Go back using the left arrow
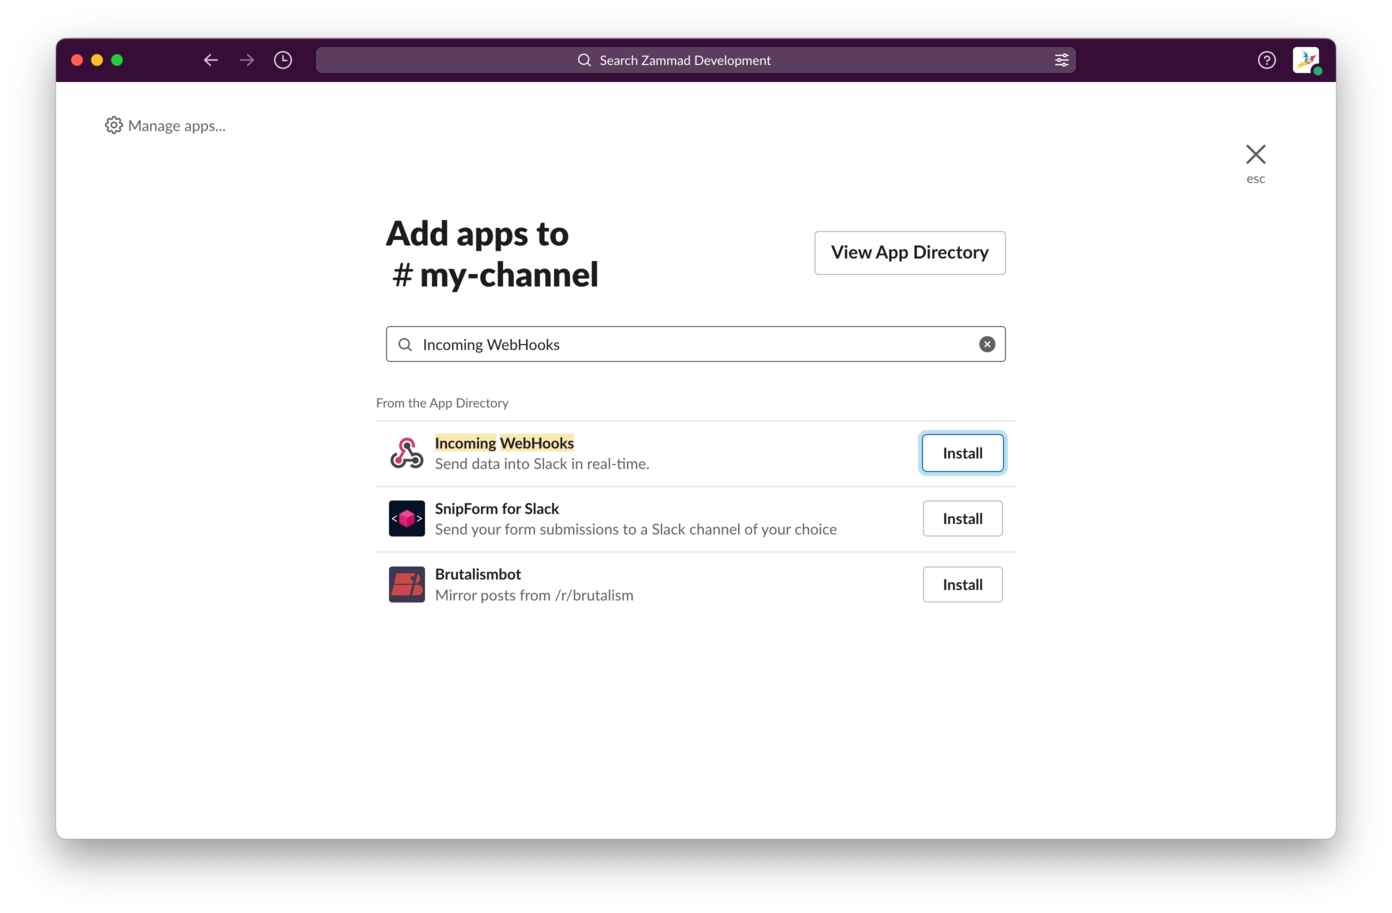The width and height of the screenshot is (1392, 913). tap(211, 60)
